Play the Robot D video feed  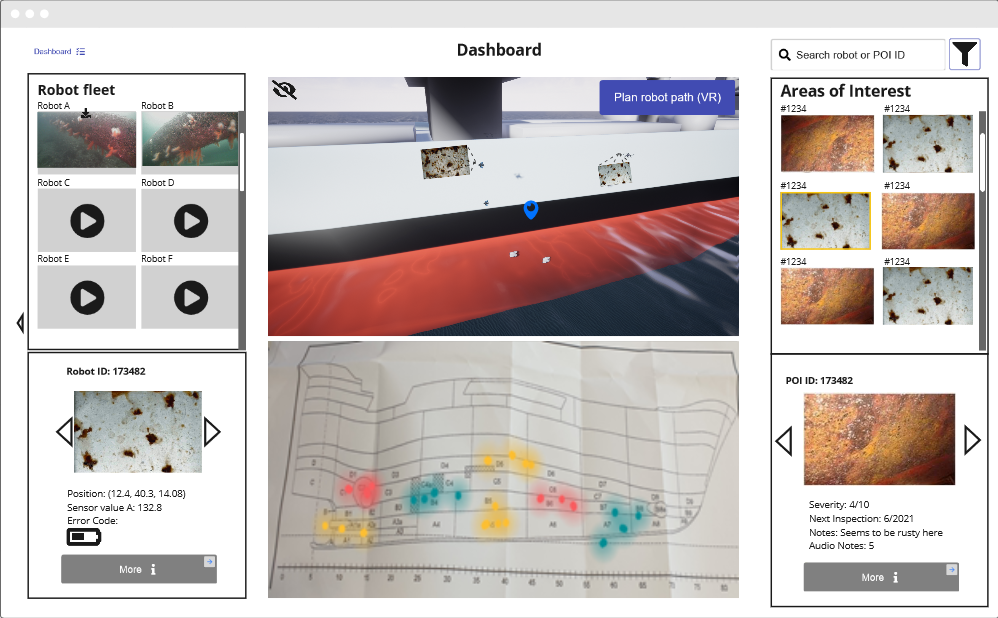click(x=190, y=220)
